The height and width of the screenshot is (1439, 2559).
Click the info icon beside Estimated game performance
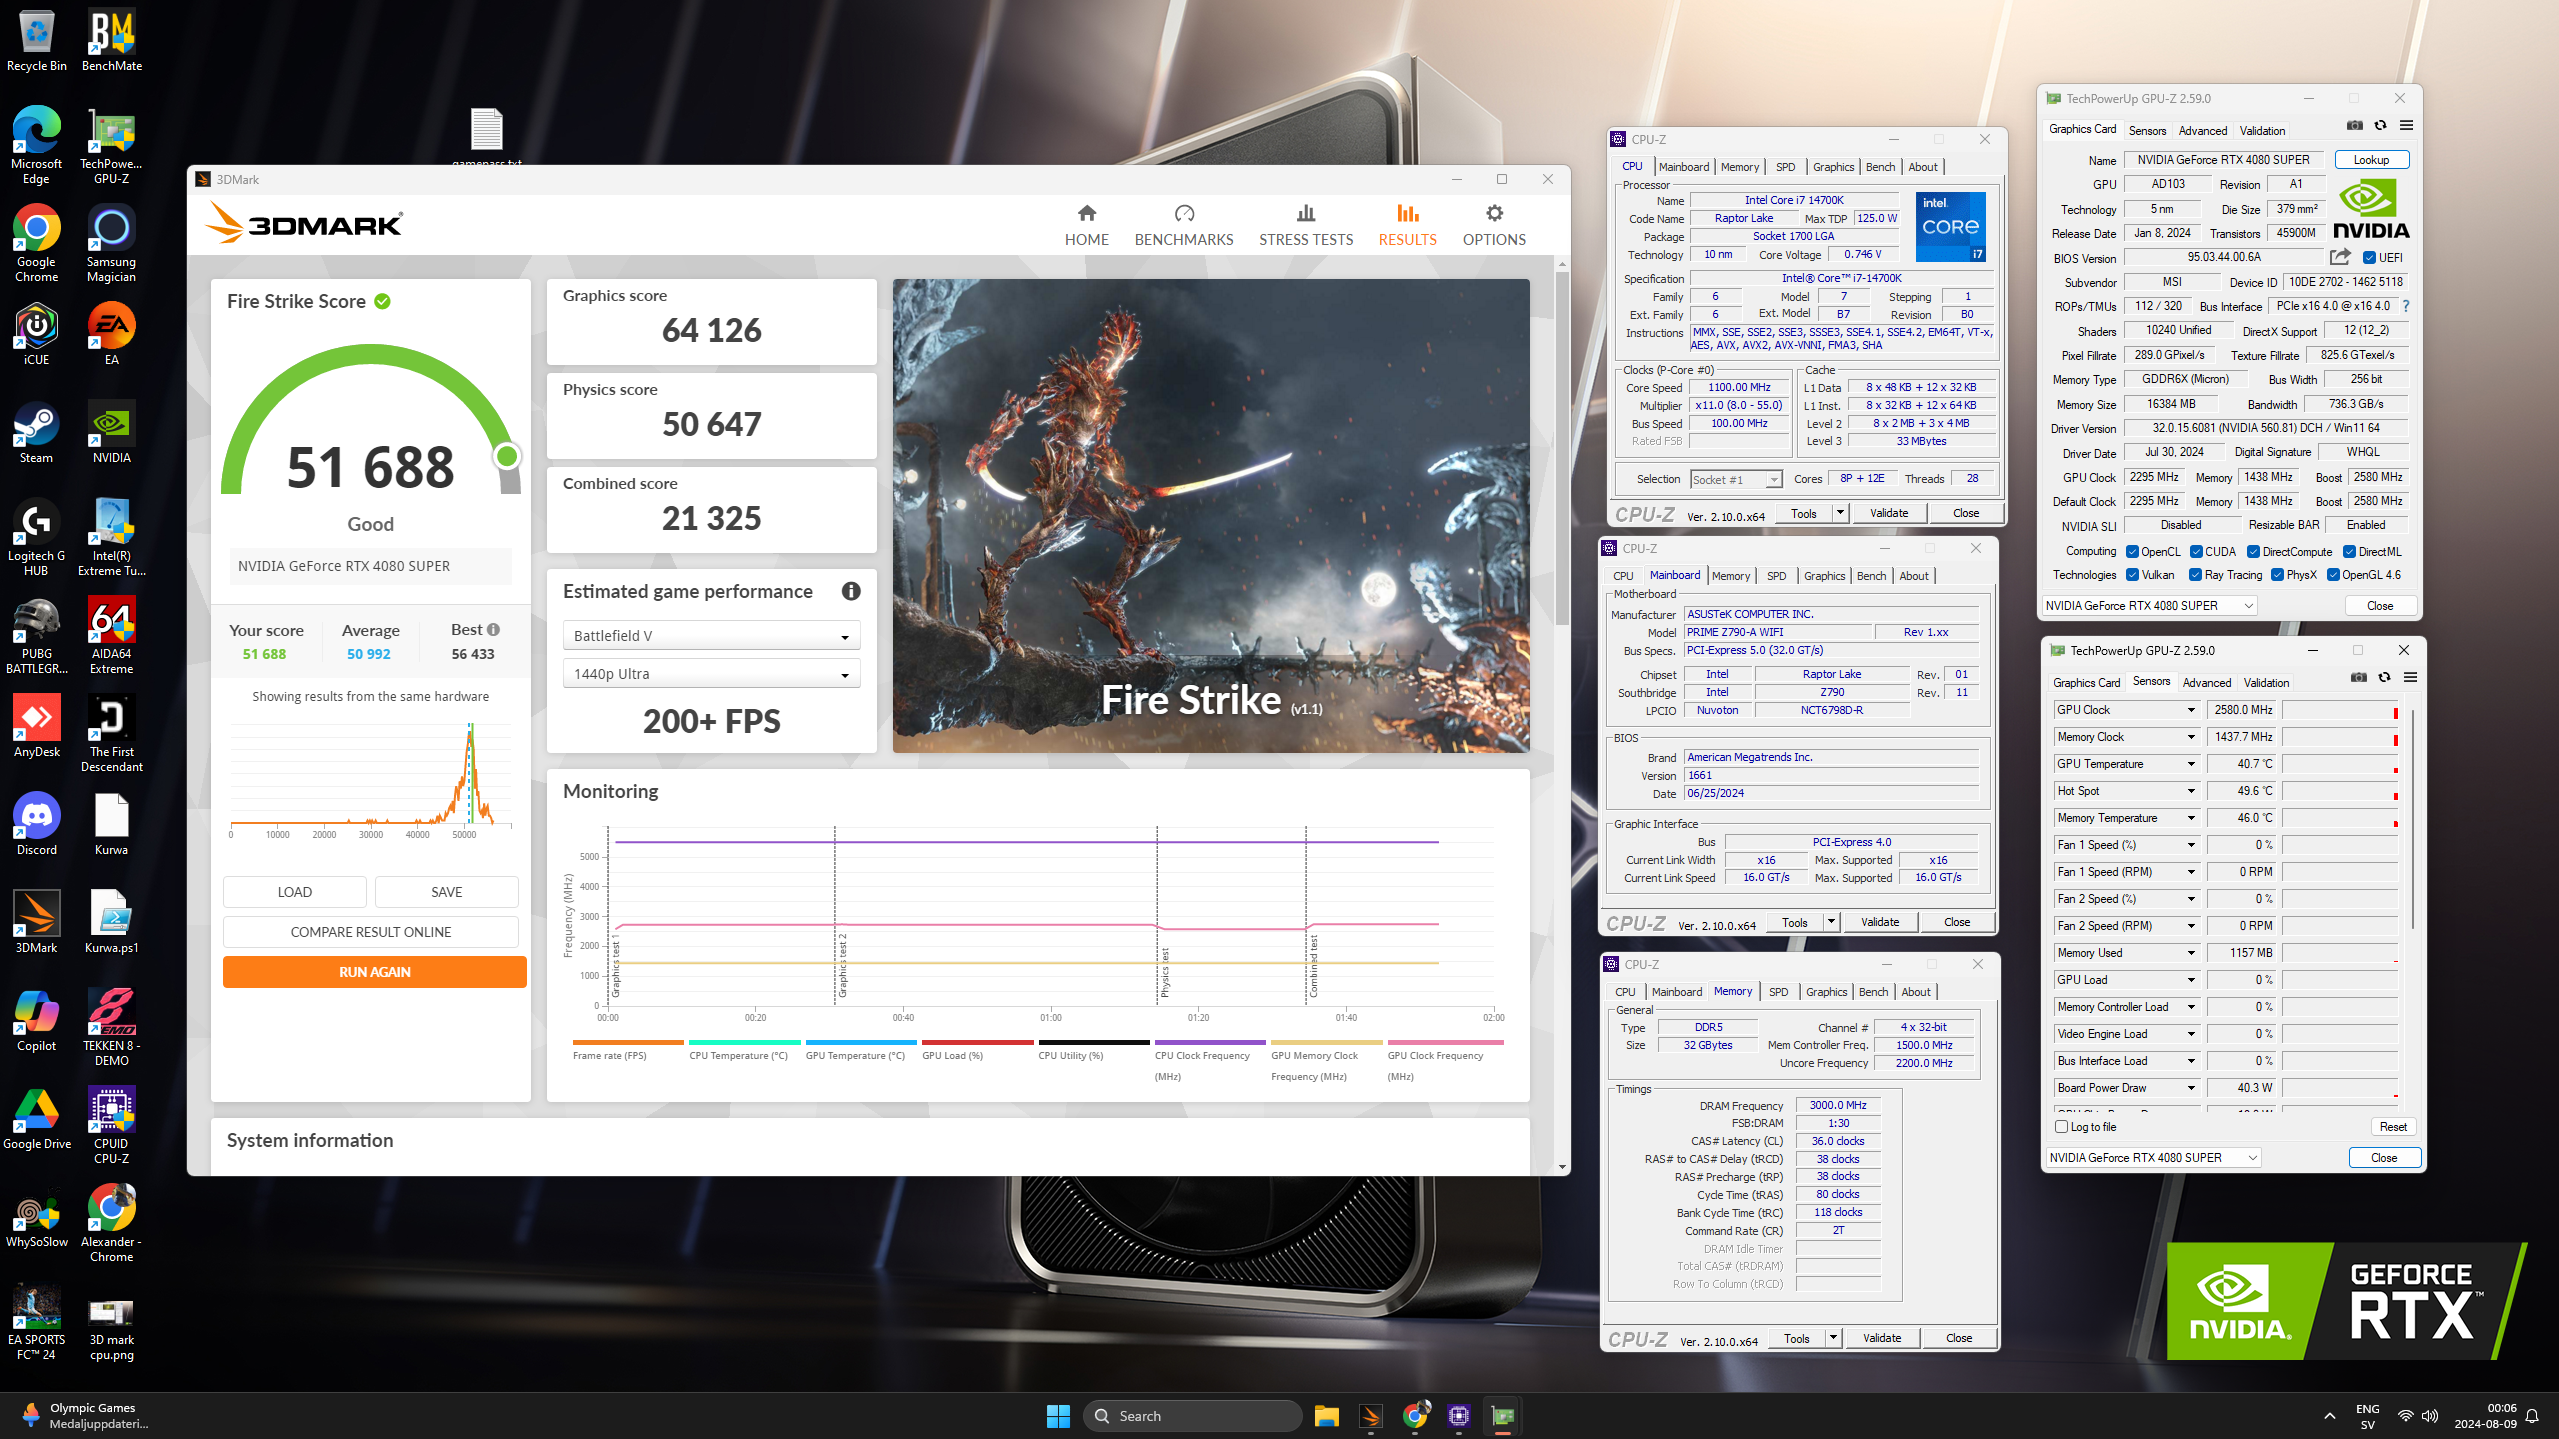click(851, 591)
